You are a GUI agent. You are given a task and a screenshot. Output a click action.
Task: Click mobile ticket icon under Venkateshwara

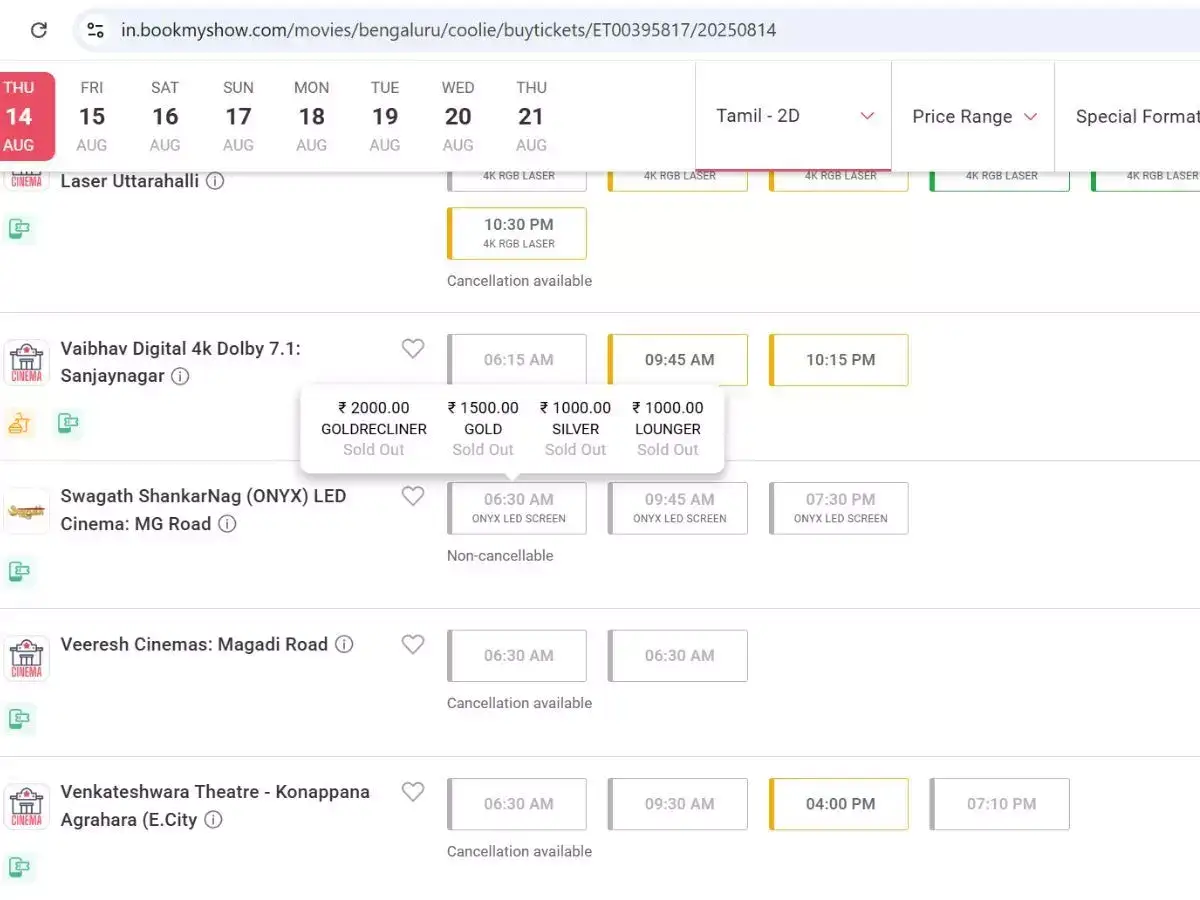coord(19,866)
